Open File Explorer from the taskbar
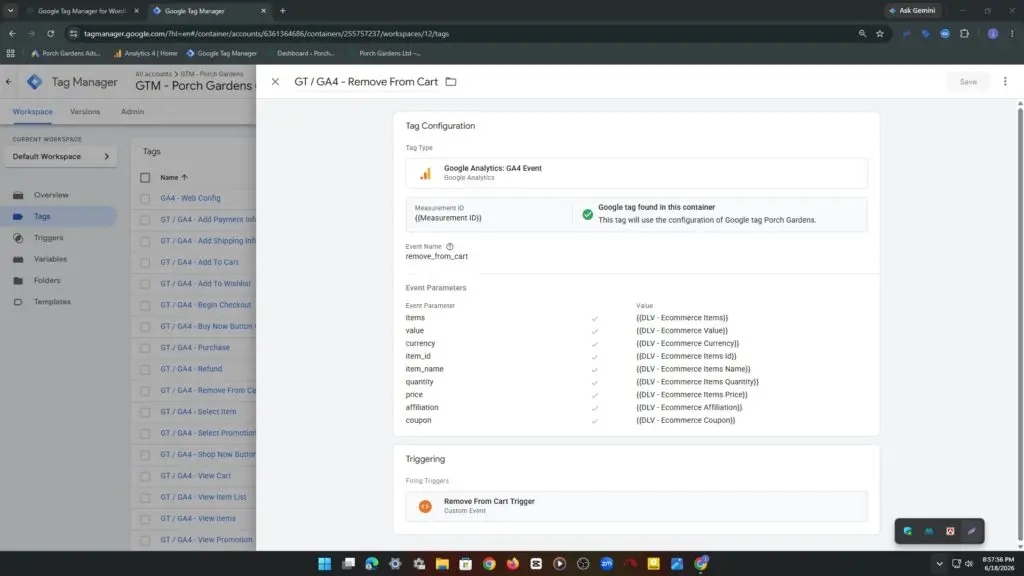Screen dimensions: 1024x576 pyautogui.click(x=442, y=564)
